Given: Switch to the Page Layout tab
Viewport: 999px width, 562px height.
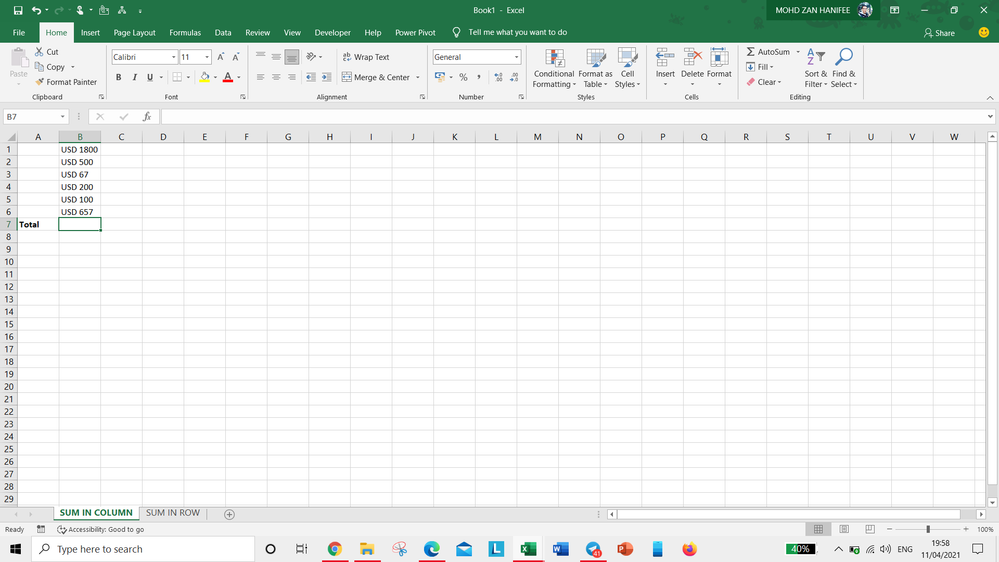Looking at the screenshot, I should [x=134, y=32].
